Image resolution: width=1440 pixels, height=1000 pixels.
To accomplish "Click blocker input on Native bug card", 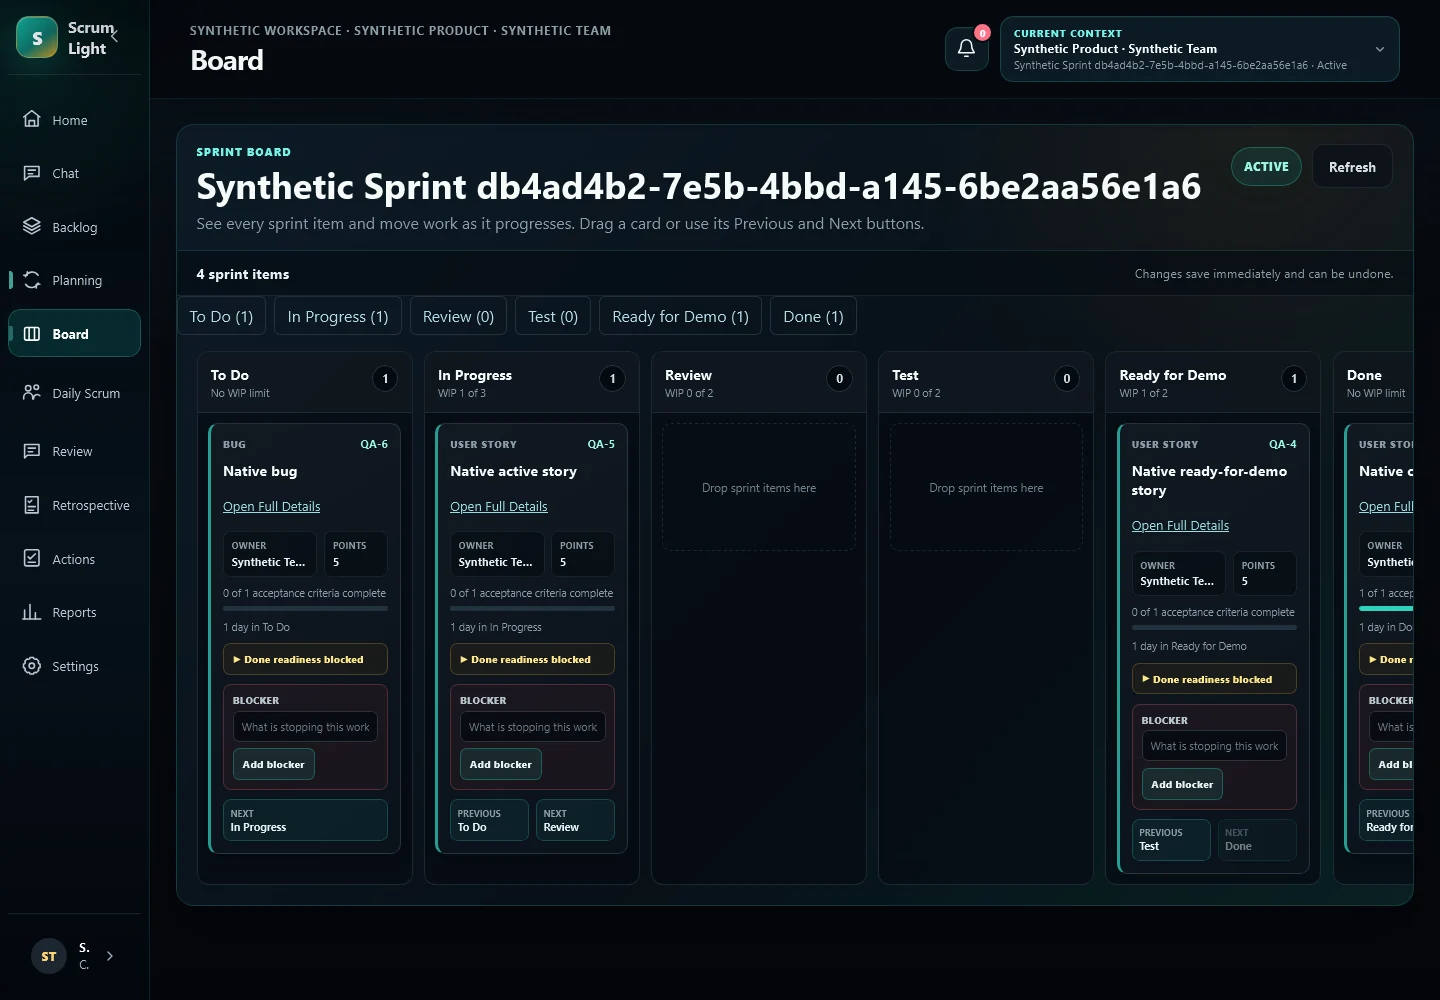I will tap(305, 727).
